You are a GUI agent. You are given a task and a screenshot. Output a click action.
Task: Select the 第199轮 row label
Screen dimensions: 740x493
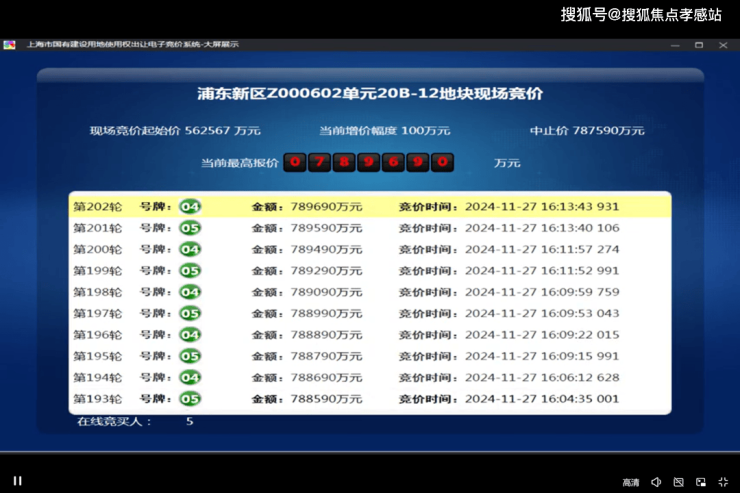[97, 271]
